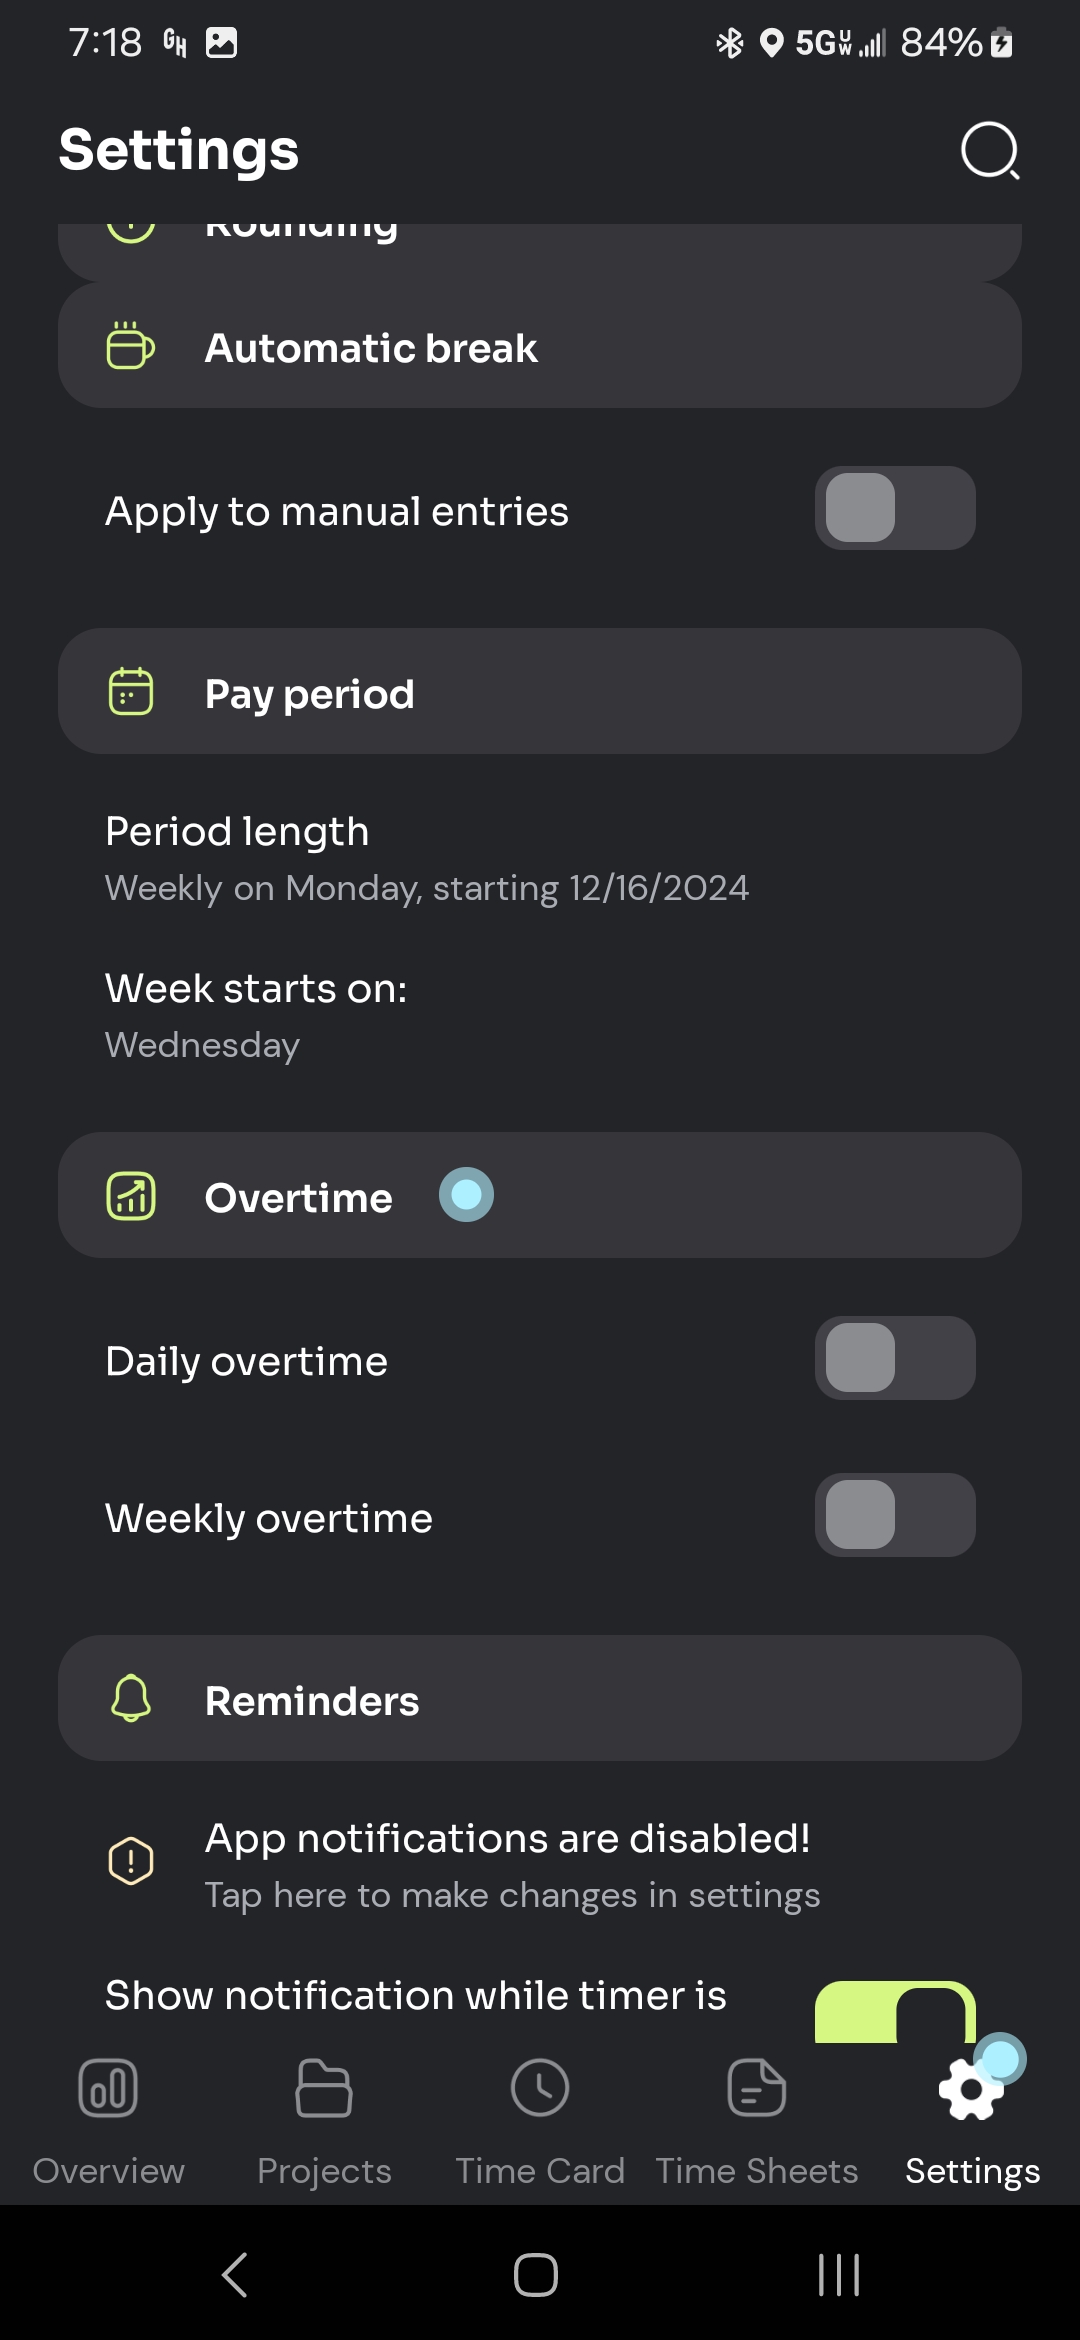The height and width of the screenshot is (2340, 1080).
Task: Tap App notifications are disabled message
Action: click(510, 1864)
